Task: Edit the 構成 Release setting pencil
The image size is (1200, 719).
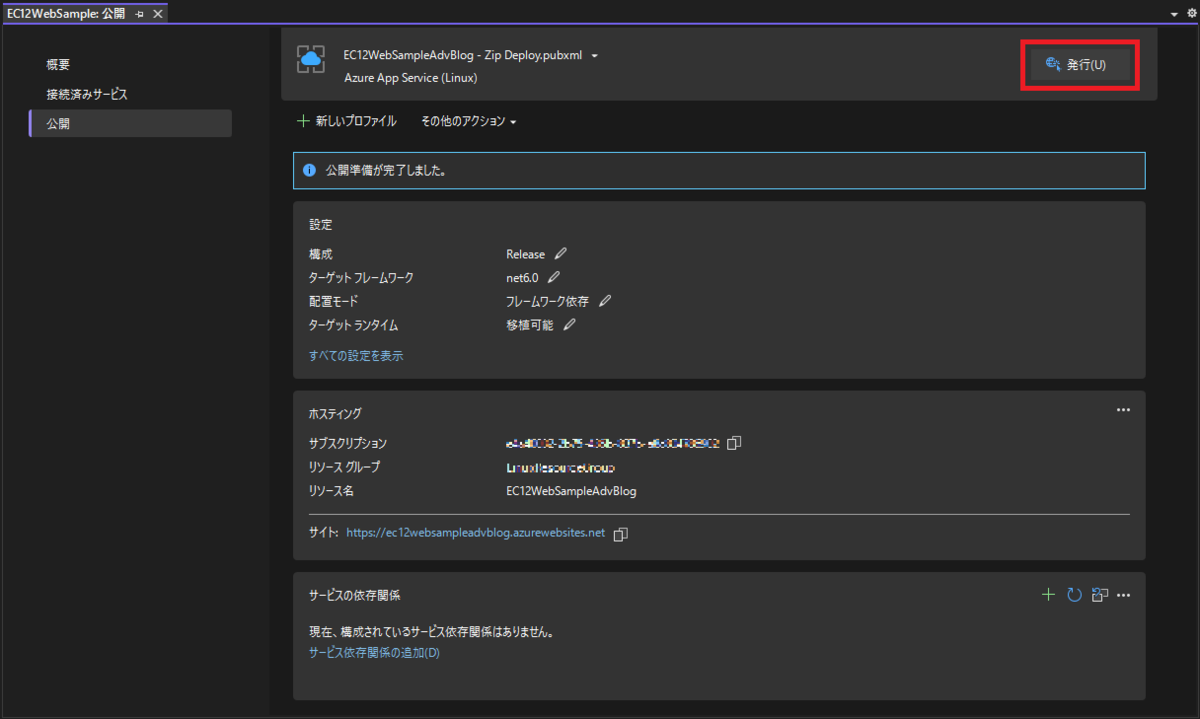Action: pyautogui.click(x=561, y=254)
